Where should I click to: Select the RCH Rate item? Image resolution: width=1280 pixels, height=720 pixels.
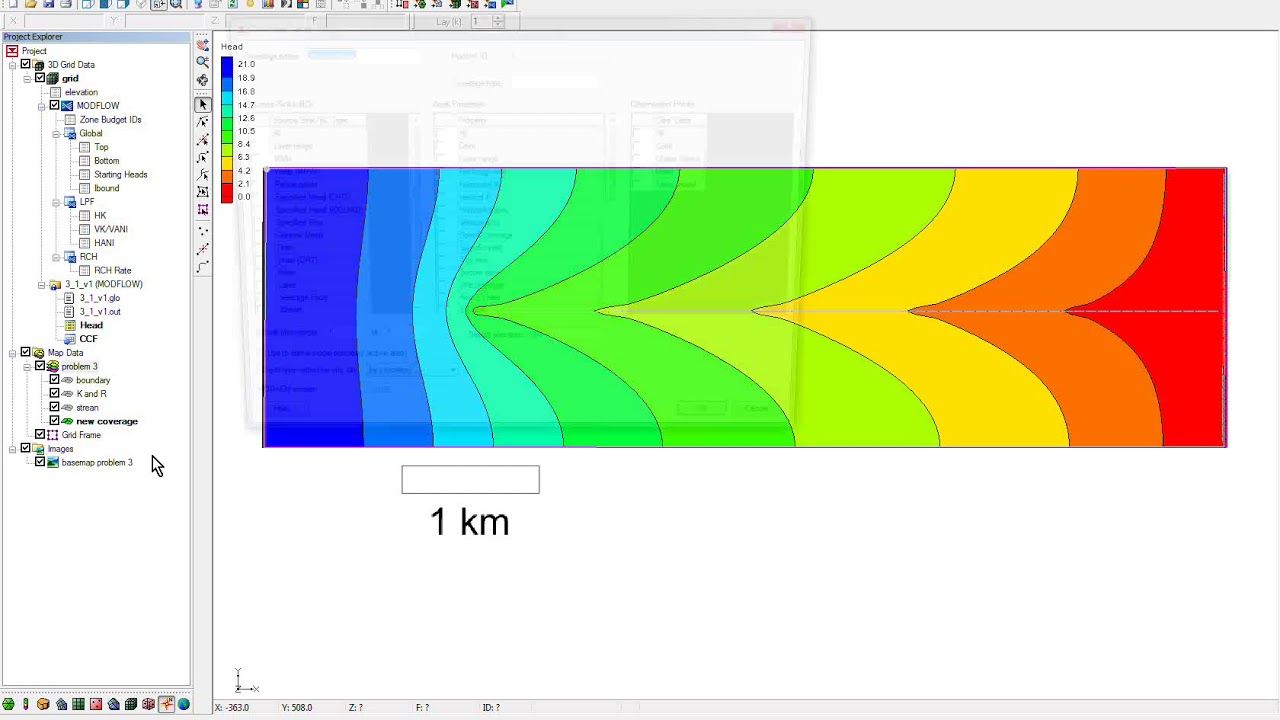(x=112, y=270)
